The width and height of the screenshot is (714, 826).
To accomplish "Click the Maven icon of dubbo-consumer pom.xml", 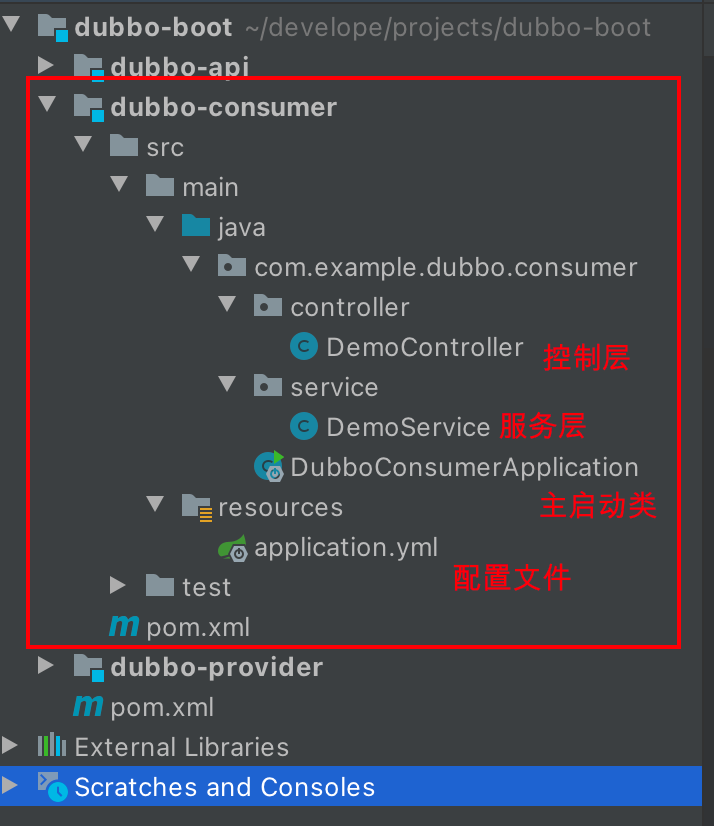I will tap(124, 626).
